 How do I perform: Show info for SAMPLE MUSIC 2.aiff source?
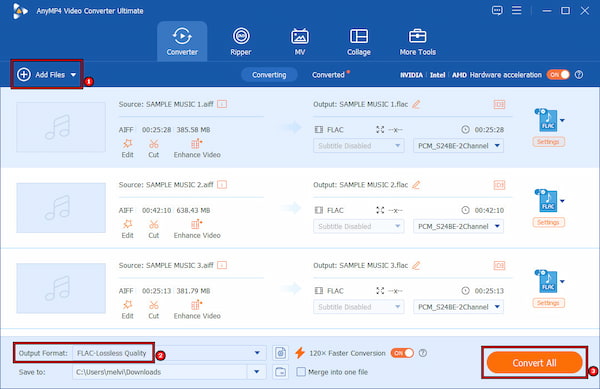tap(222, 185)
